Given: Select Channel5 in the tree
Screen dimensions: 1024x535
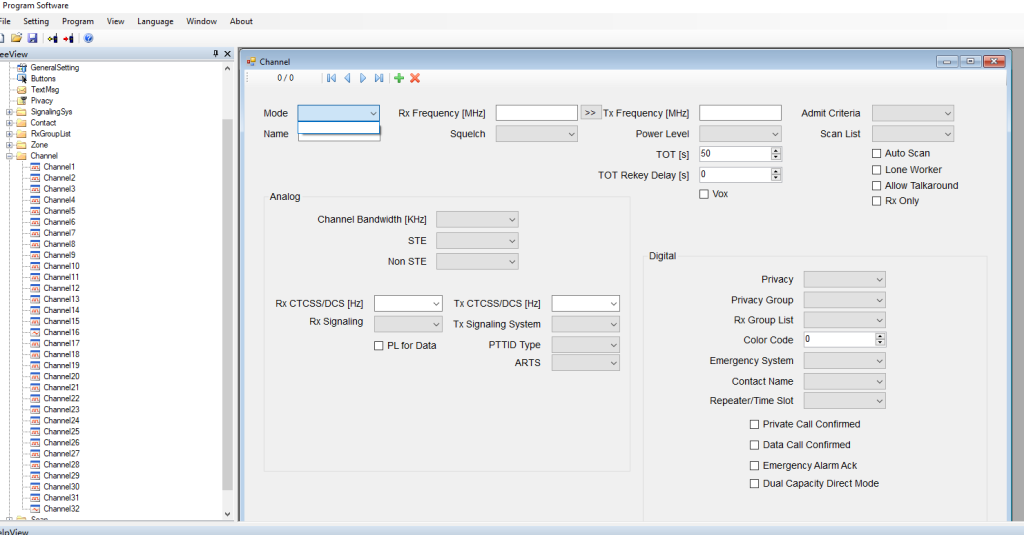Looking at the screenshot, I should coord(58,211).
